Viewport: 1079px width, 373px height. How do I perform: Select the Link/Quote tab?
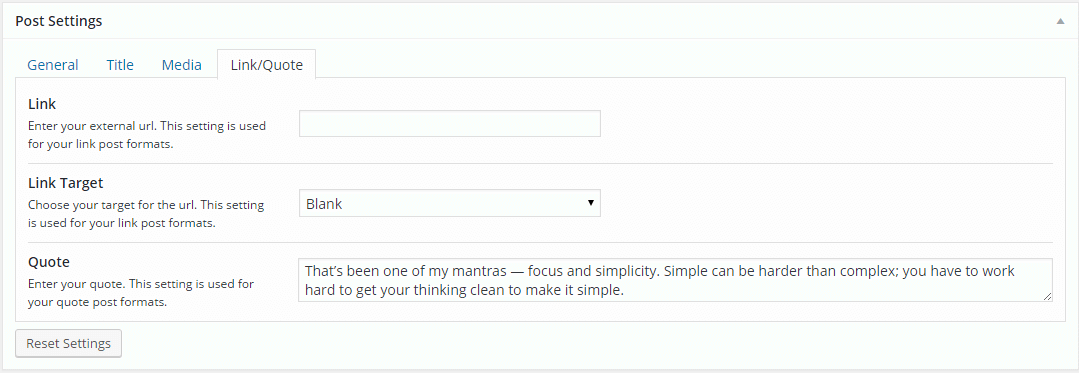tap(266, 65)
